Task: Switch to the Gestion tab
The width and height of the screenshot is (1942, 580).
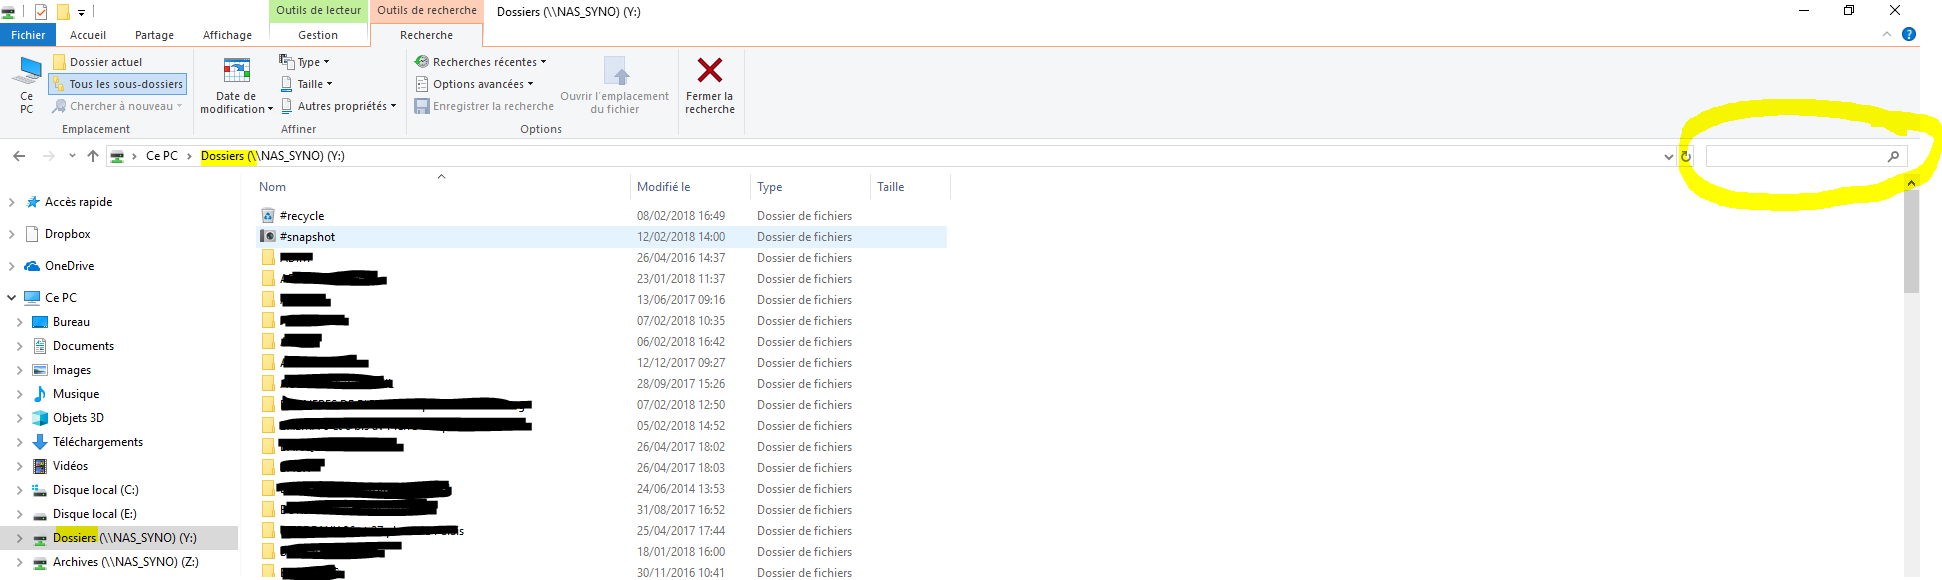Action: 318,35
